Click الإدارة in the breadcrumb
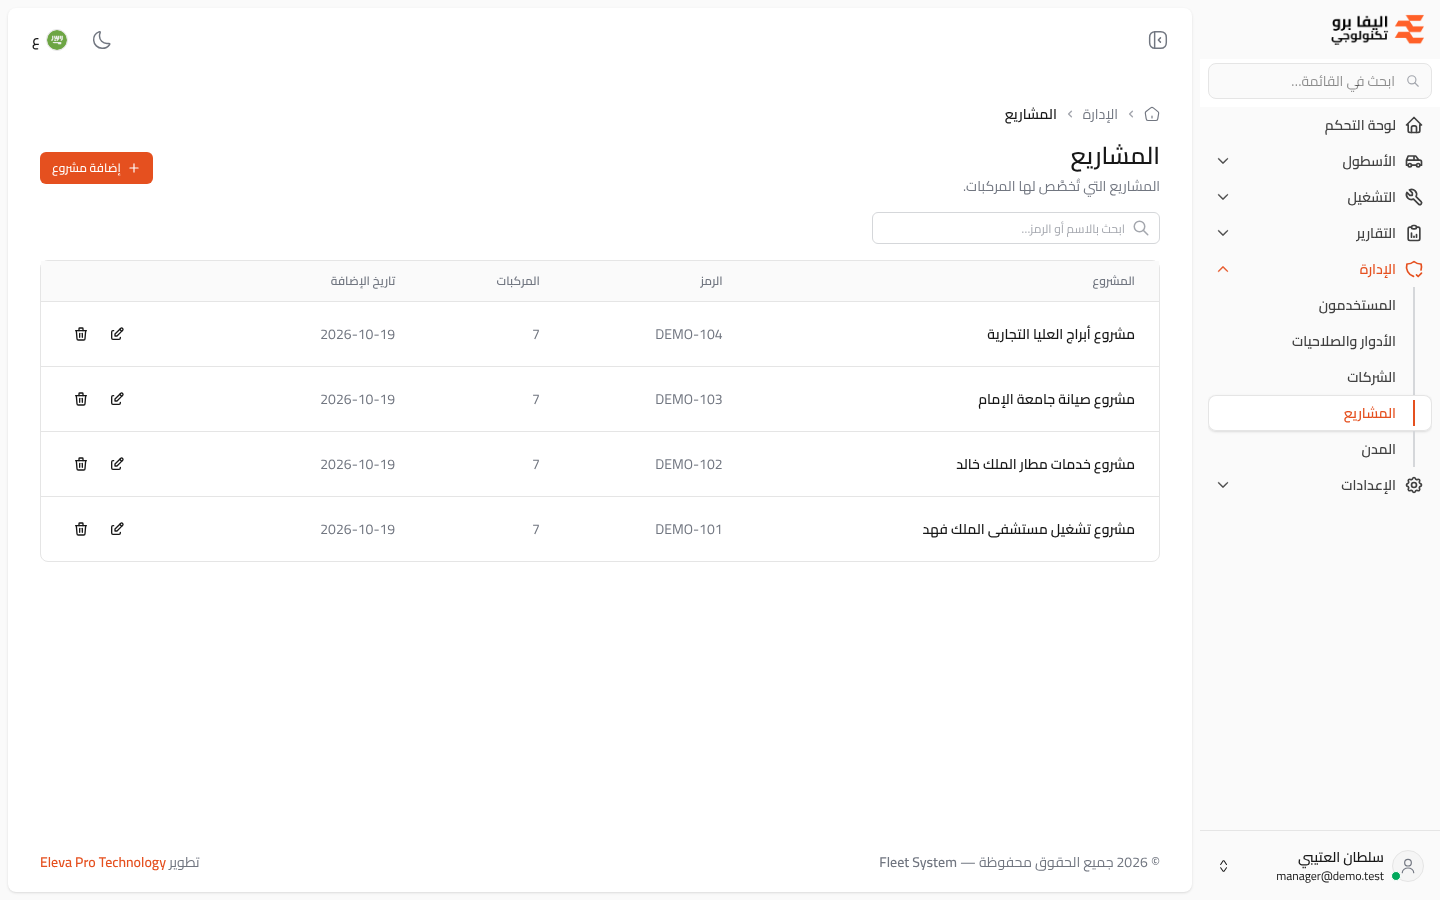The image size is (1440, 900). (1100, 114)
